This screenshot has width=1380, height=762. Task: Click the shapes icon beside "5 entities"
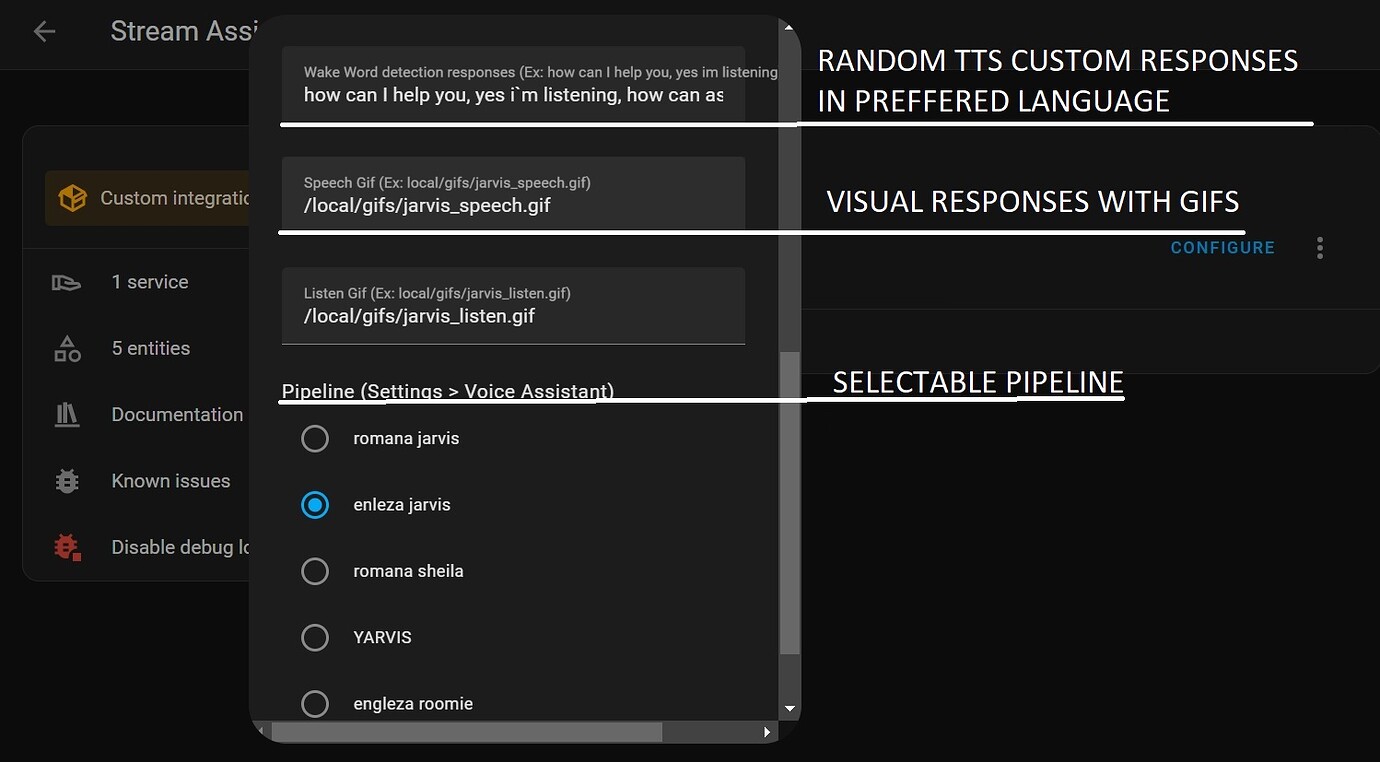66,348
